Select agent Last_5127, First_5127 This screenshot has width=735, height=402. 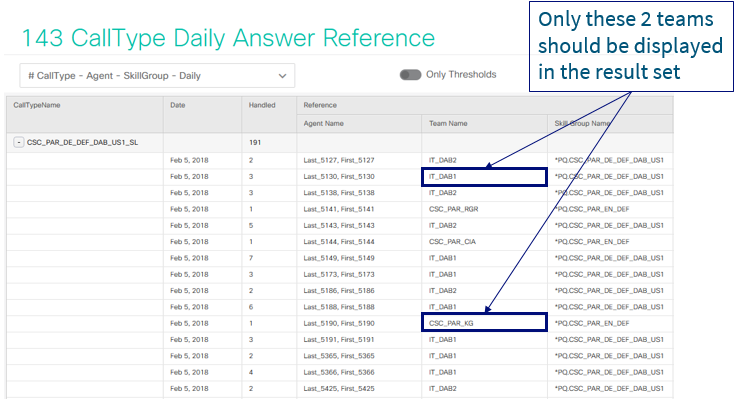pos(339,160)
